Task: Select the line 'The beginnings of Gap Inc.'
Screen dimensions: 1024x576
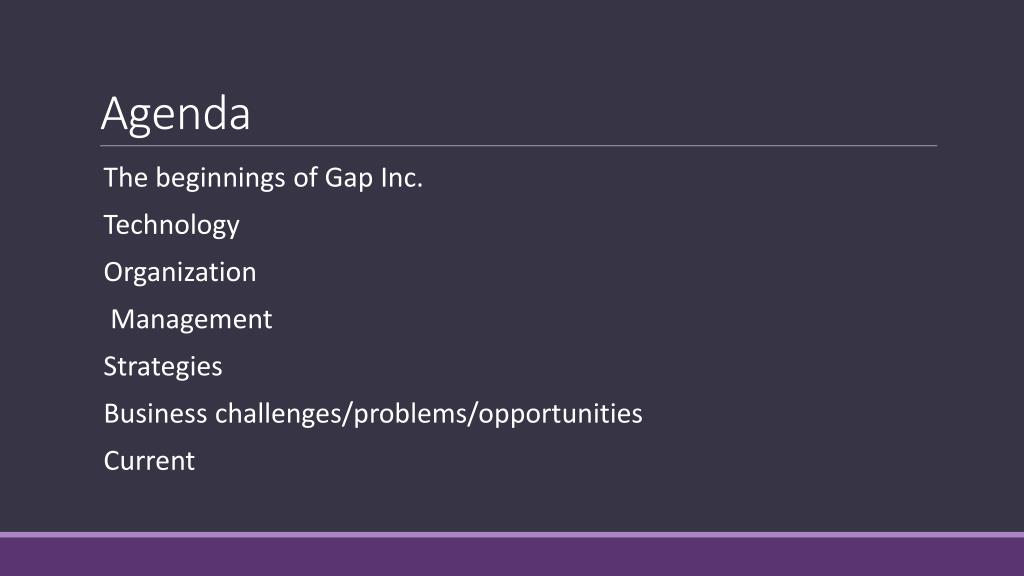Action: (x=263, y=178)
